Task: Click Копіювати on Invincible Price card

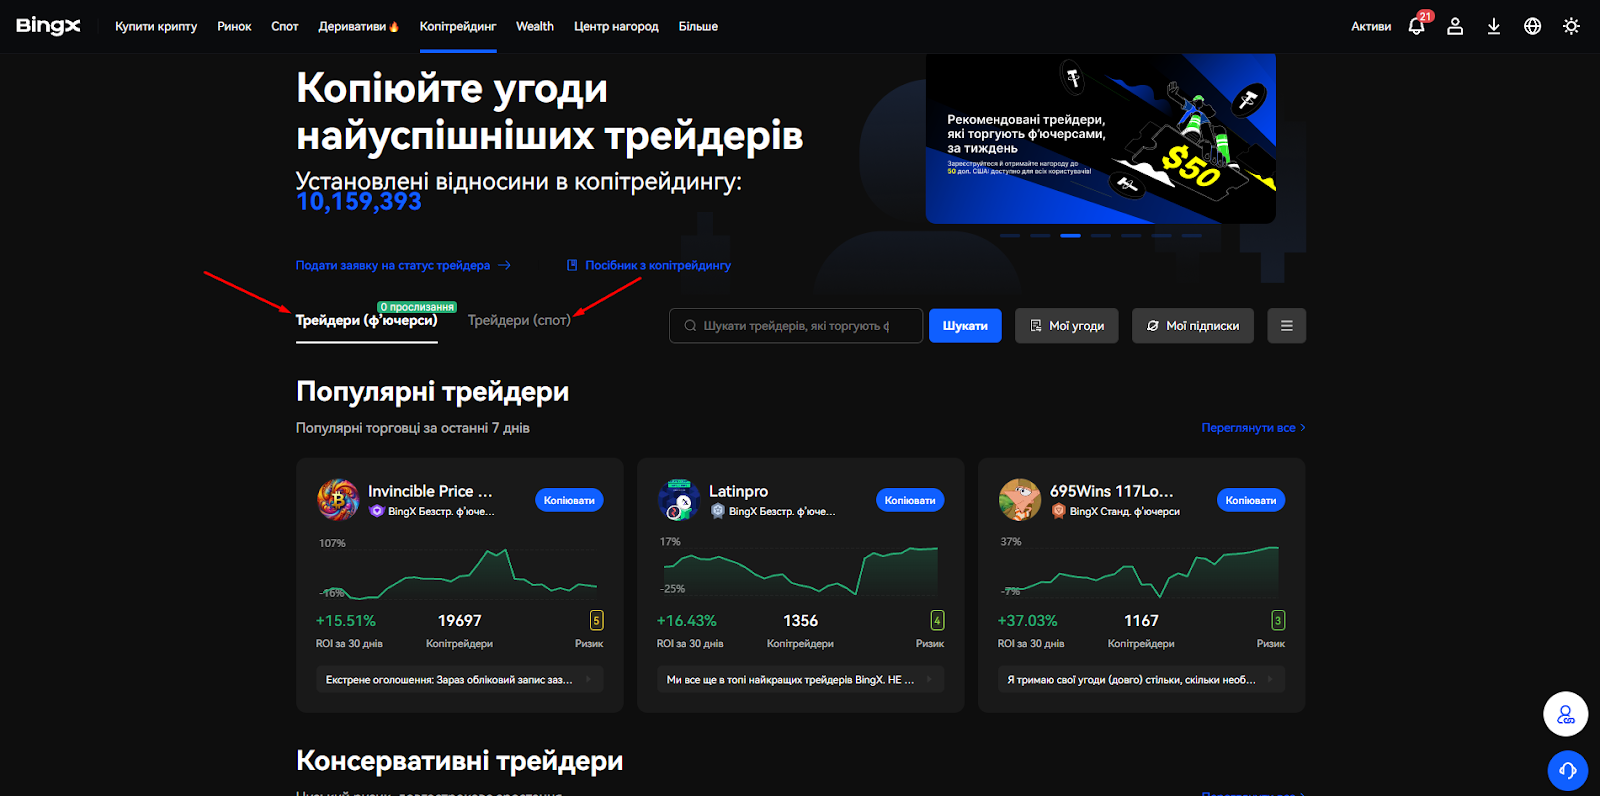Action: [569, 500]
